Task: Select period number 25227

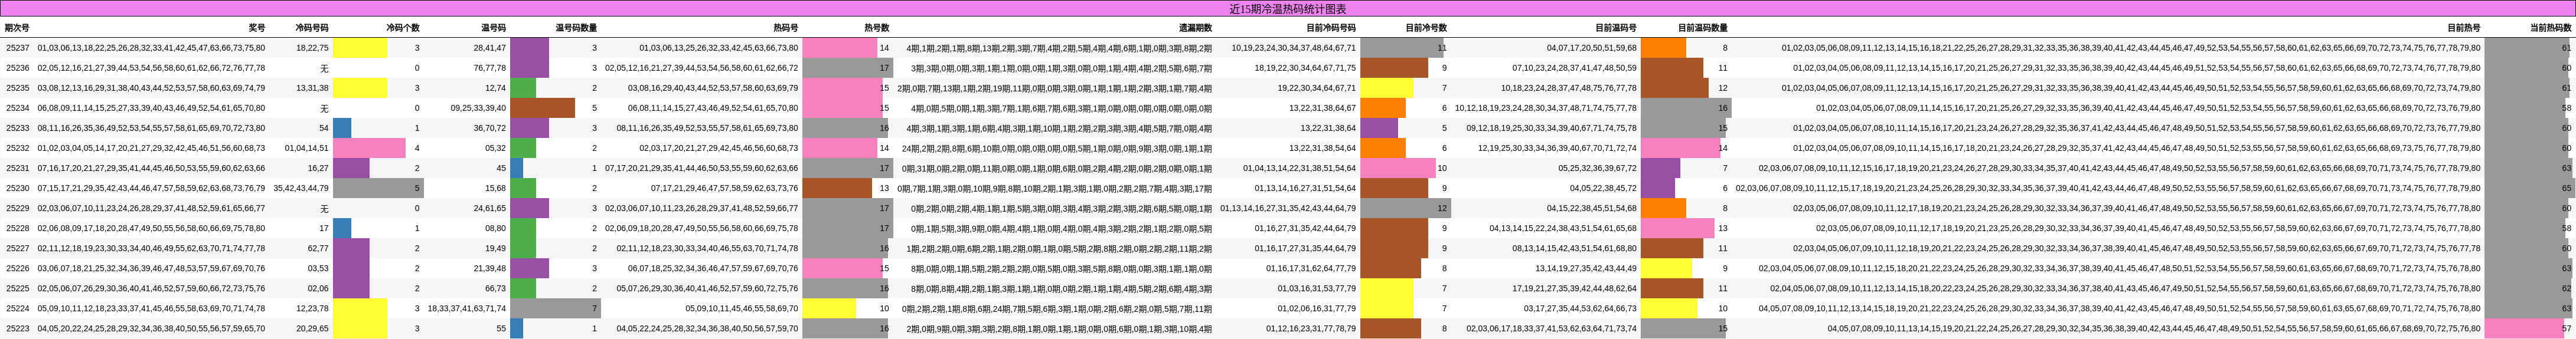Action: [x=18, y=248]
